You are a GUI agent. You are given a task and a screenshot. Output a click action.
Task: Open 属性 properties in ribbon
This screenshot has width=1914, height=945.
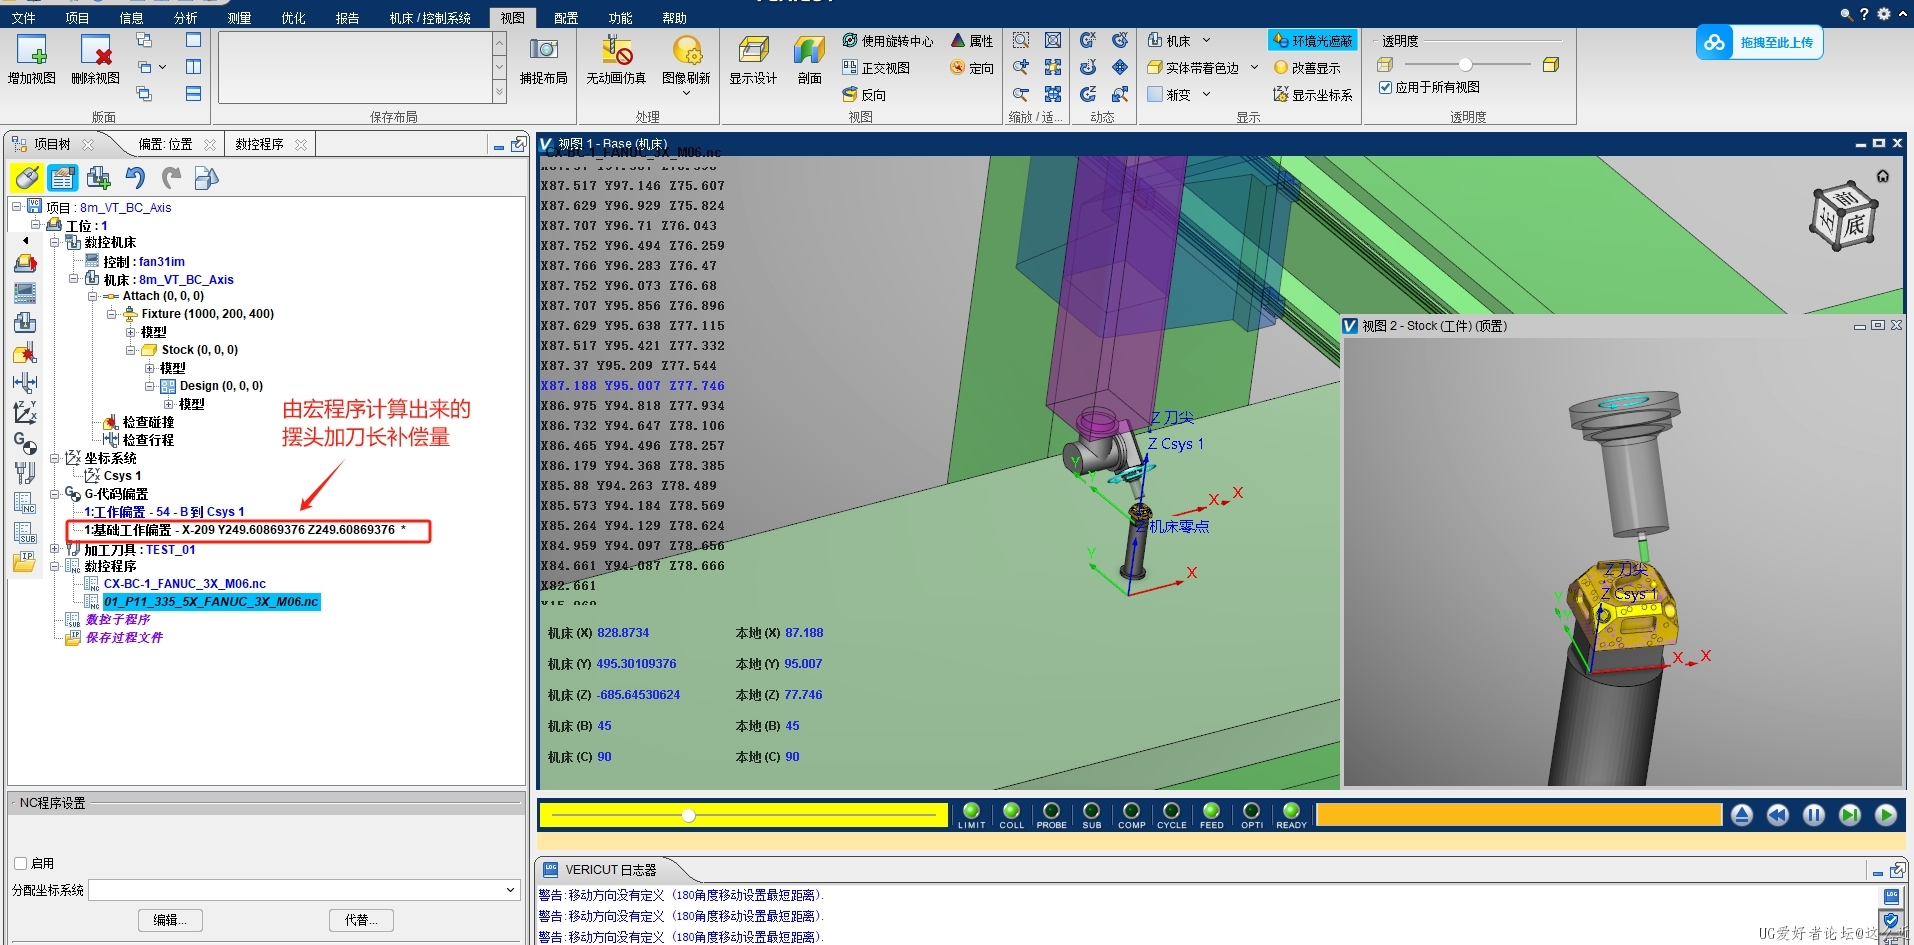[x=972, y=41]
